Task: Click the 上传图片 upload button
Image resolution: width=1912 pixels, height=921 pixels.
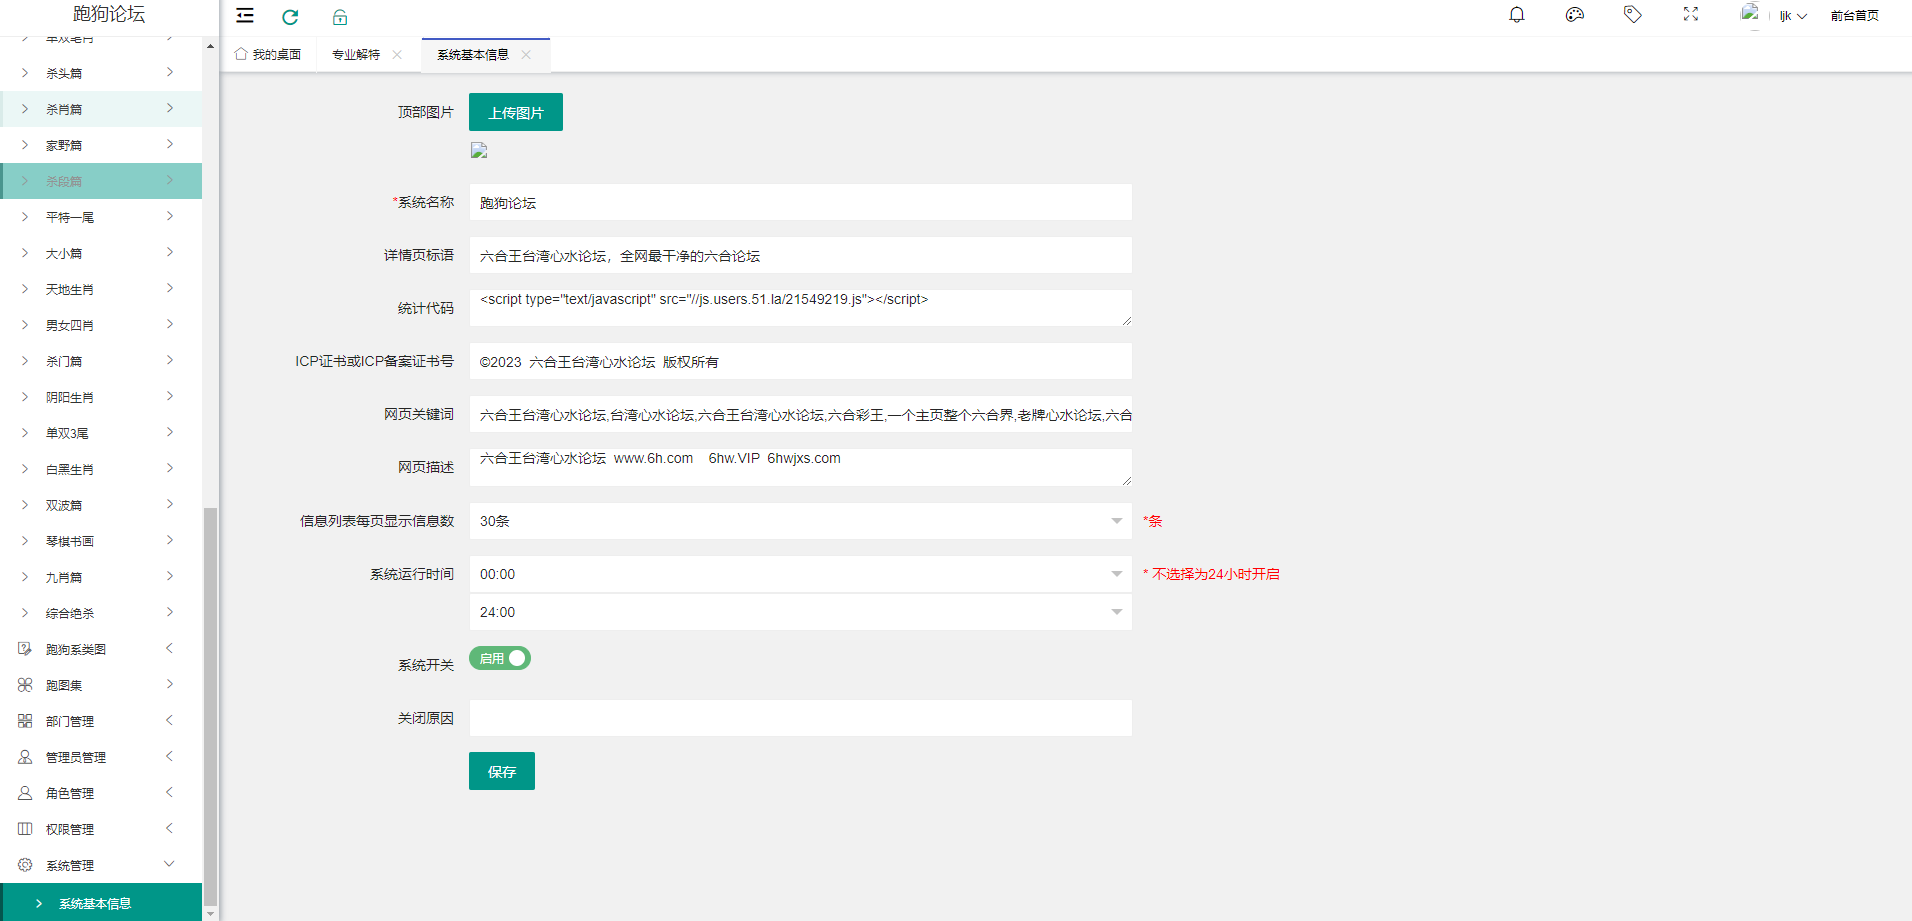Action: pos(515,113)
